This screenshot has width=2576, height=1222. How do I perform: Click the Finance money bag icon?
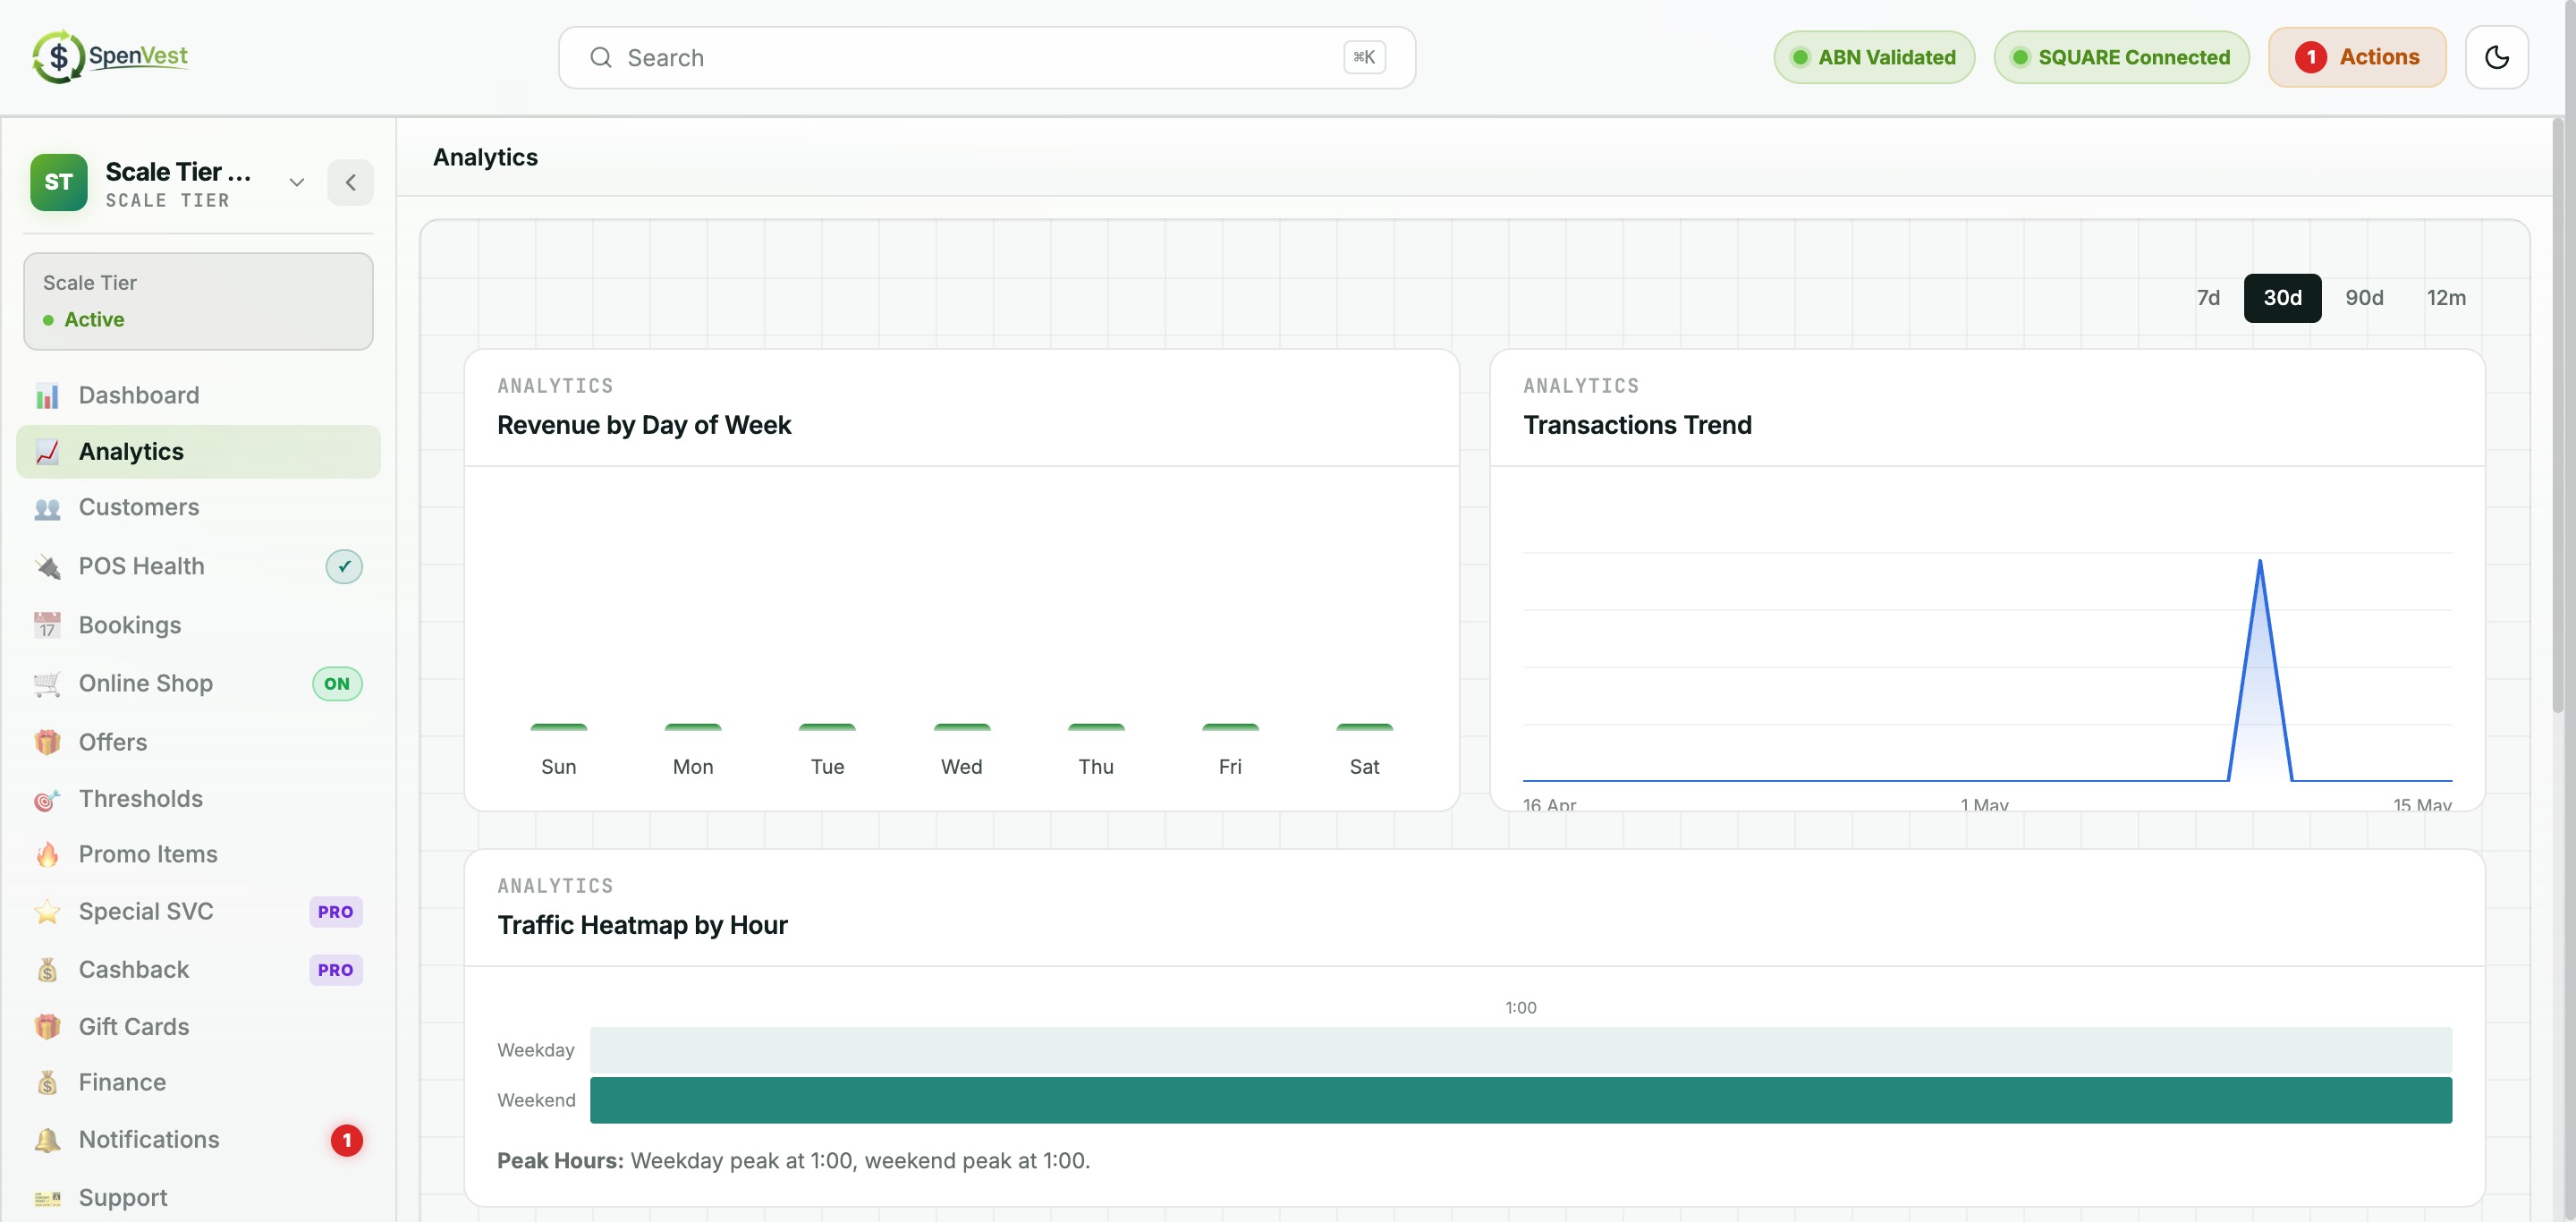(47, 1082)
